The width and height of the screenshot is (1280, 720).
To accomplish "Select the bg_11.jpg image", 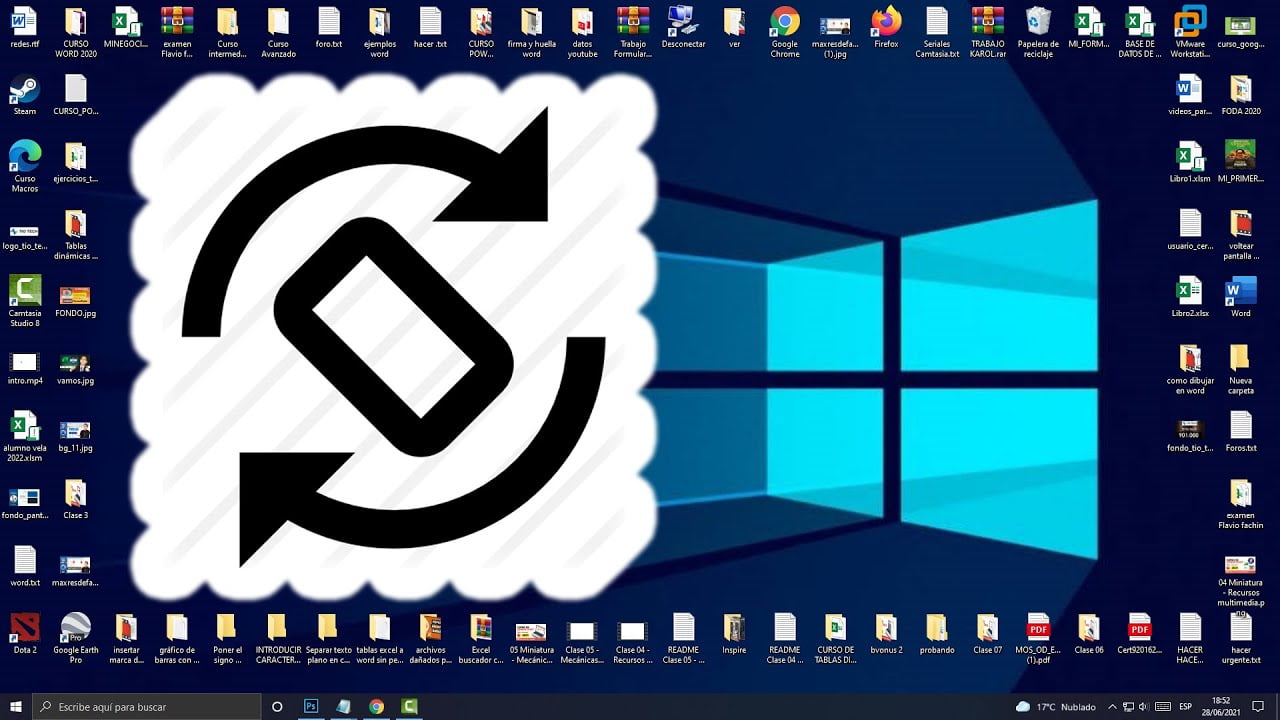I will click(x=75, y=435).
